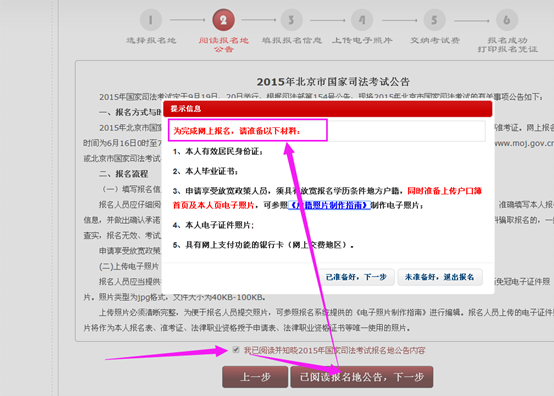554x396 pixels.
Task: Toggle the 我已阅读并知晓 announcement checkbox
Action: coord(236,350)
